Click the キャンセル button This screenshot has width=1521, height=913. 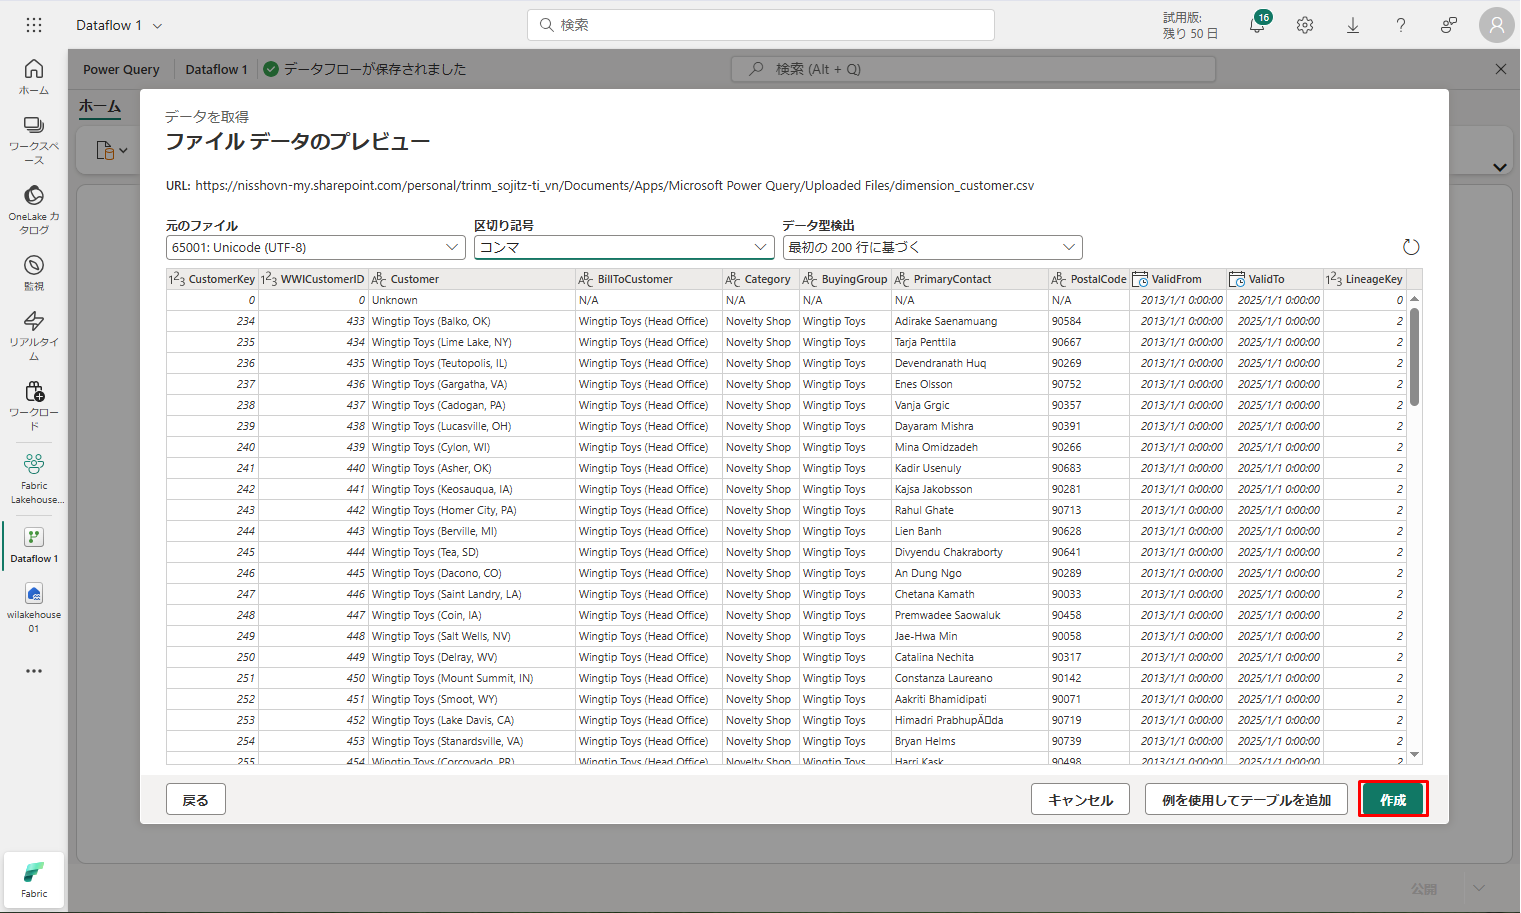click(x=1080, y=799)
